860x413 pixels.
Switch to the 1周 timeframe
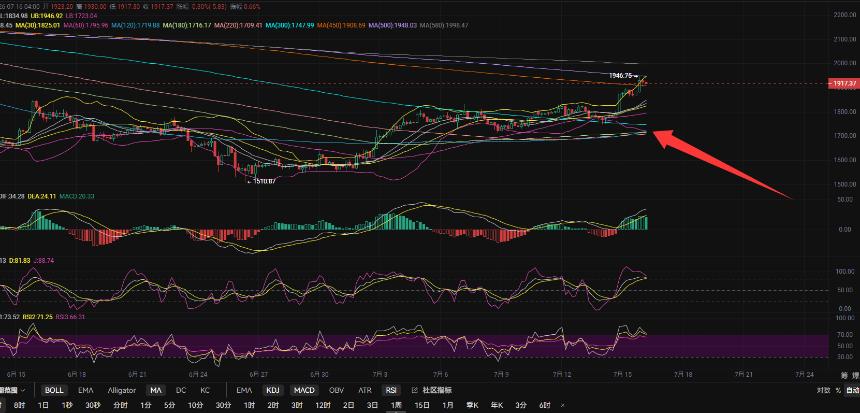pos(397,405)
